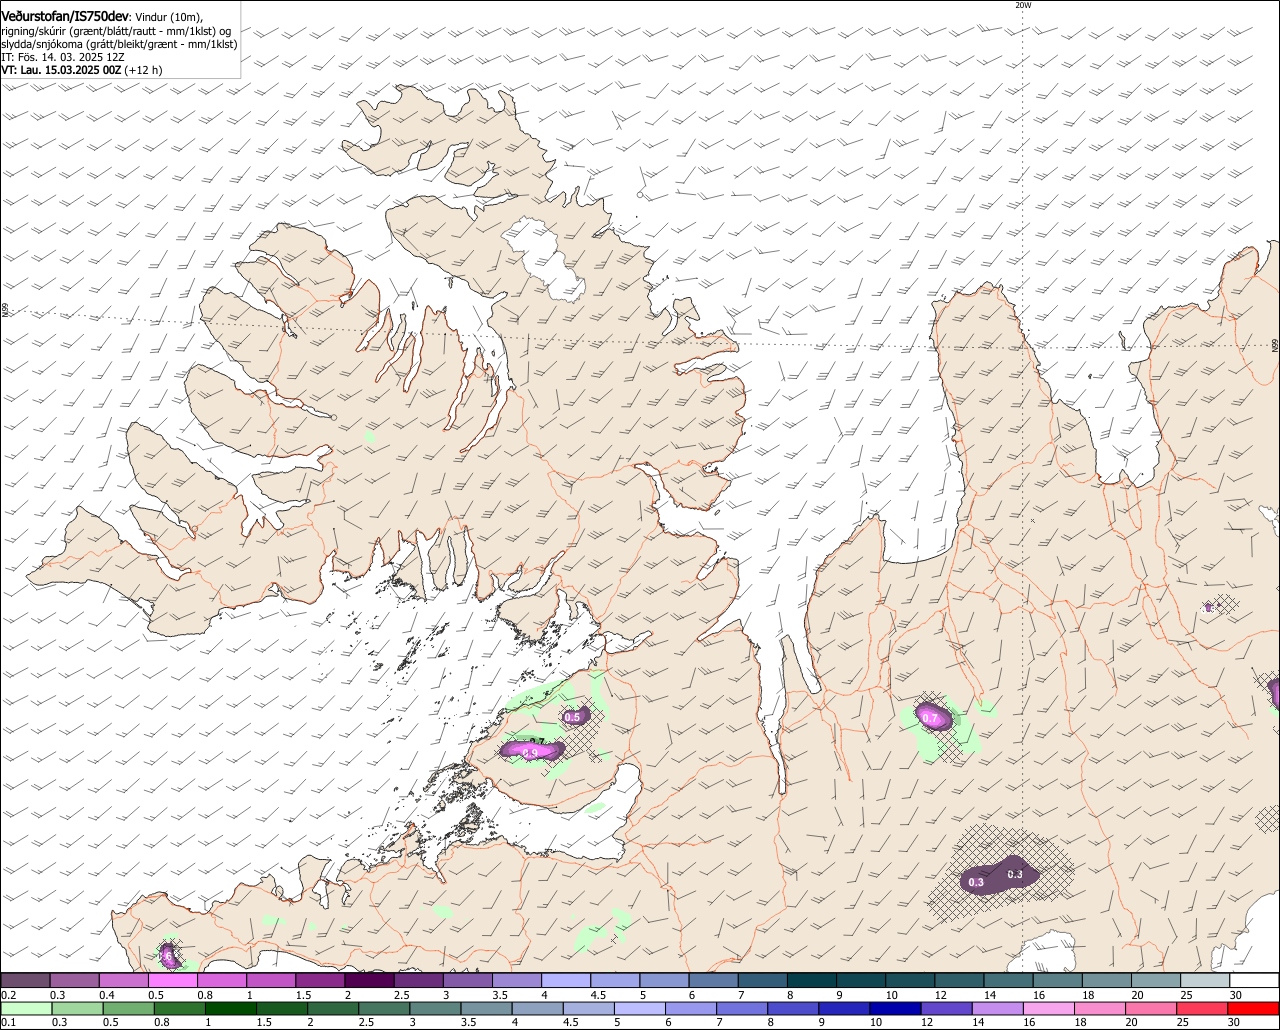
Task: Click the left '0.3' value in dark purple patch
Action: 976,882
